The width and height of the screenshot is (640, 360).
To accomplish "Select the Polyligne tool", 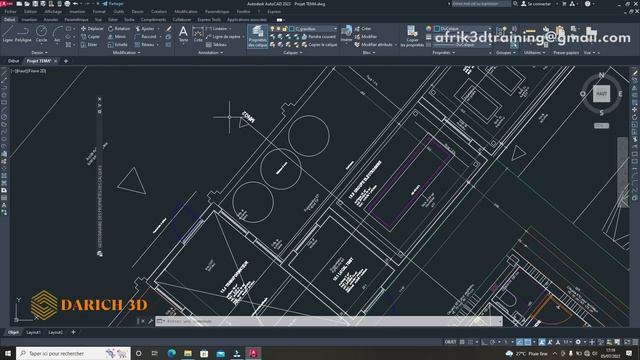I will [23, 33].
